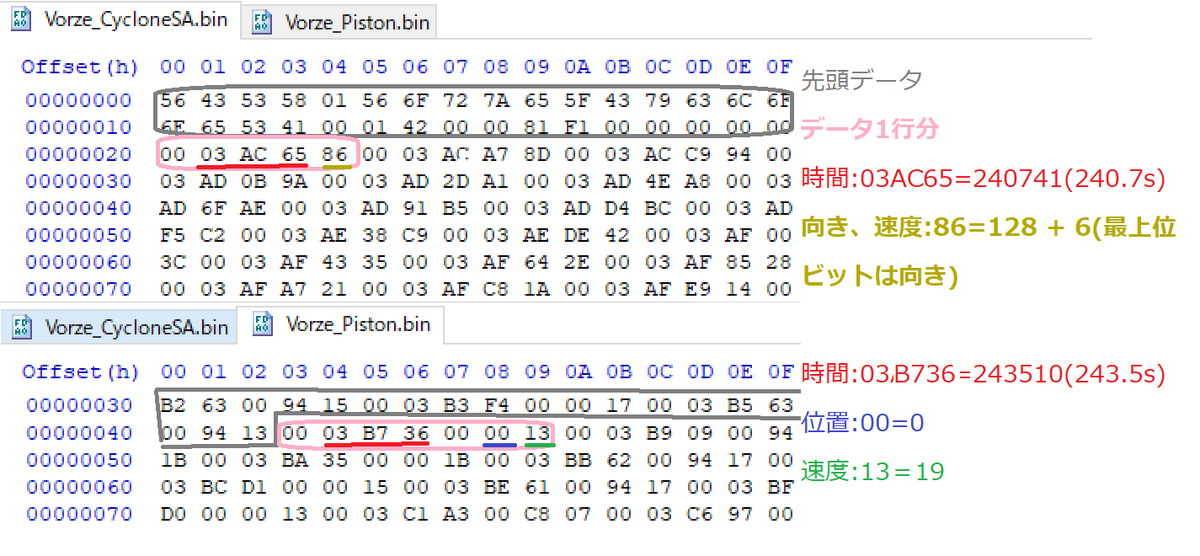Select offset 00000030 label of row starting 03 AD

(x=79, y=181)
